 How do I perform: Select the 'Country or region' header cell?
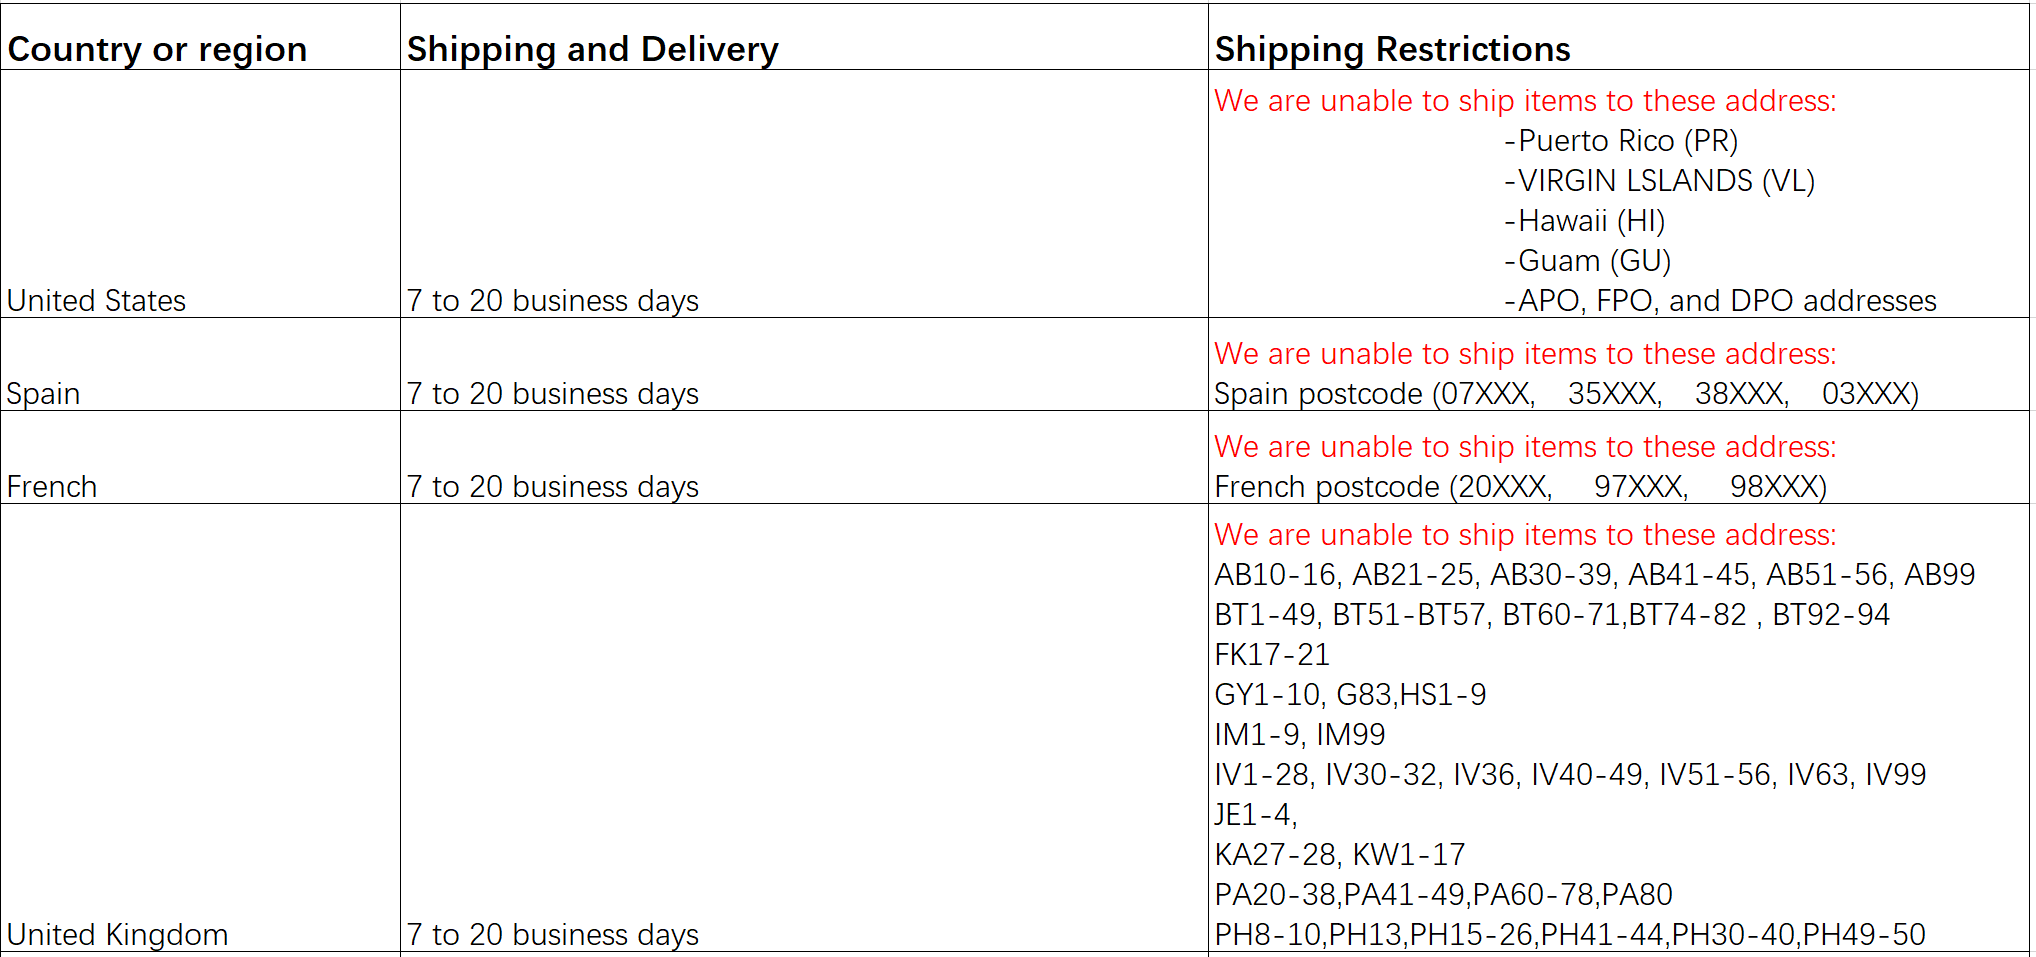(200, 37)
